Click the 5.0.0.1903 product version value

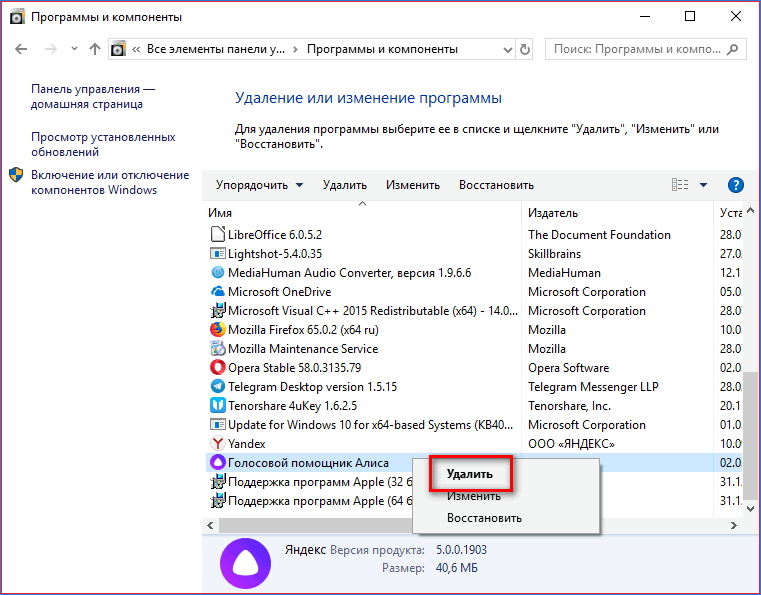[x=461, y=550]
